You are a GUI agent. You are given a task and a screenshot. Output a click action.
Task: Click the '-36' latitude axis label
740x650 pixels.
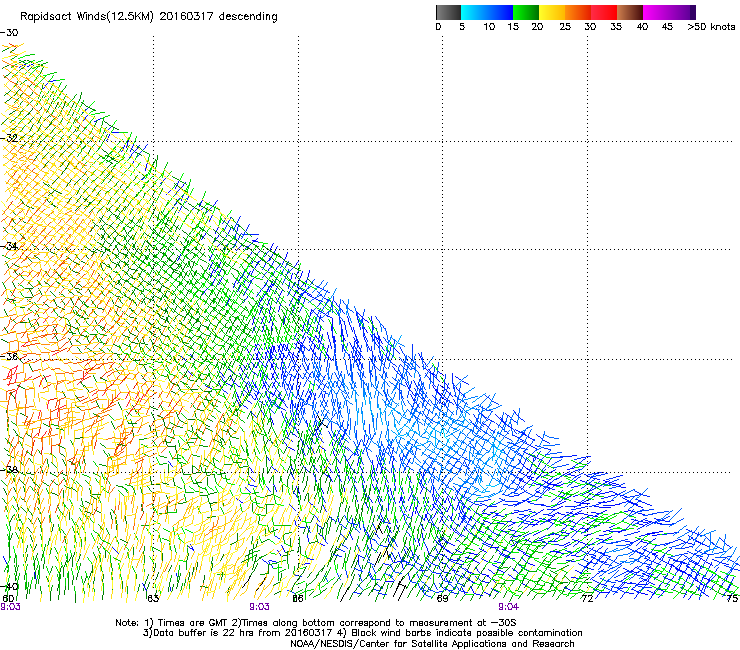pyautogui.click(x=9, y=356)
